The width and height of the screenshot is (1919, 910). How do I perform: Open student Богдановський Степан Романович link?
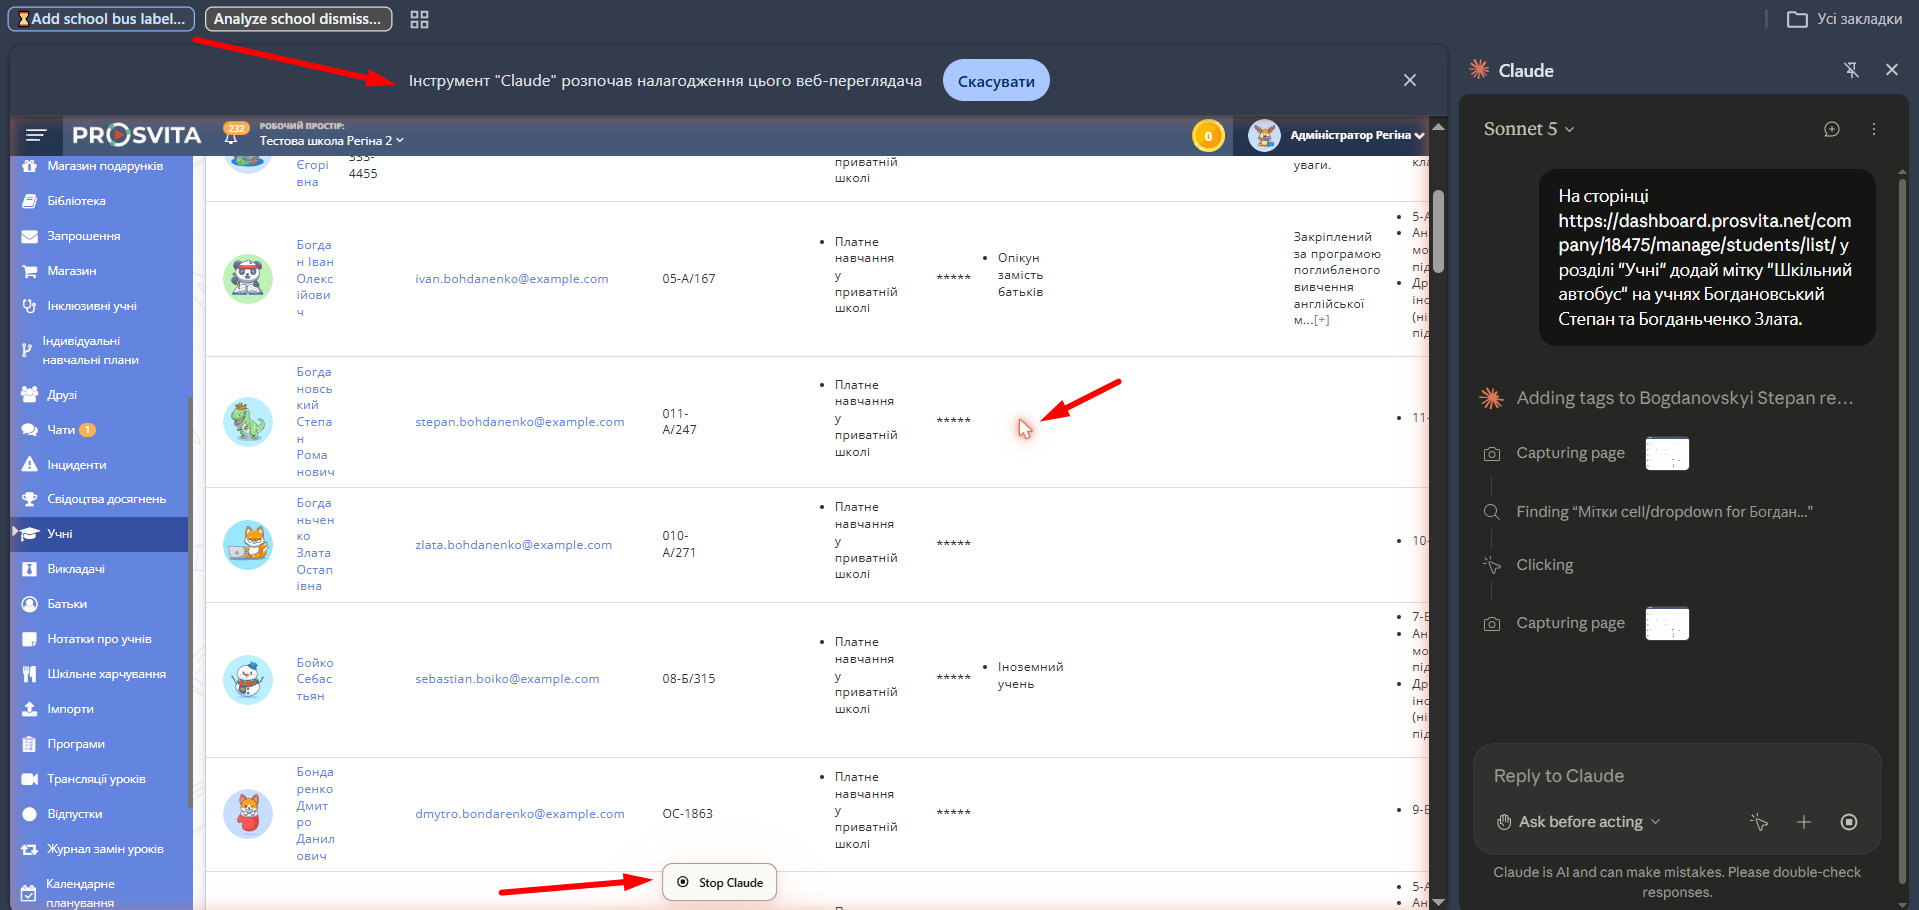[315, 422]
